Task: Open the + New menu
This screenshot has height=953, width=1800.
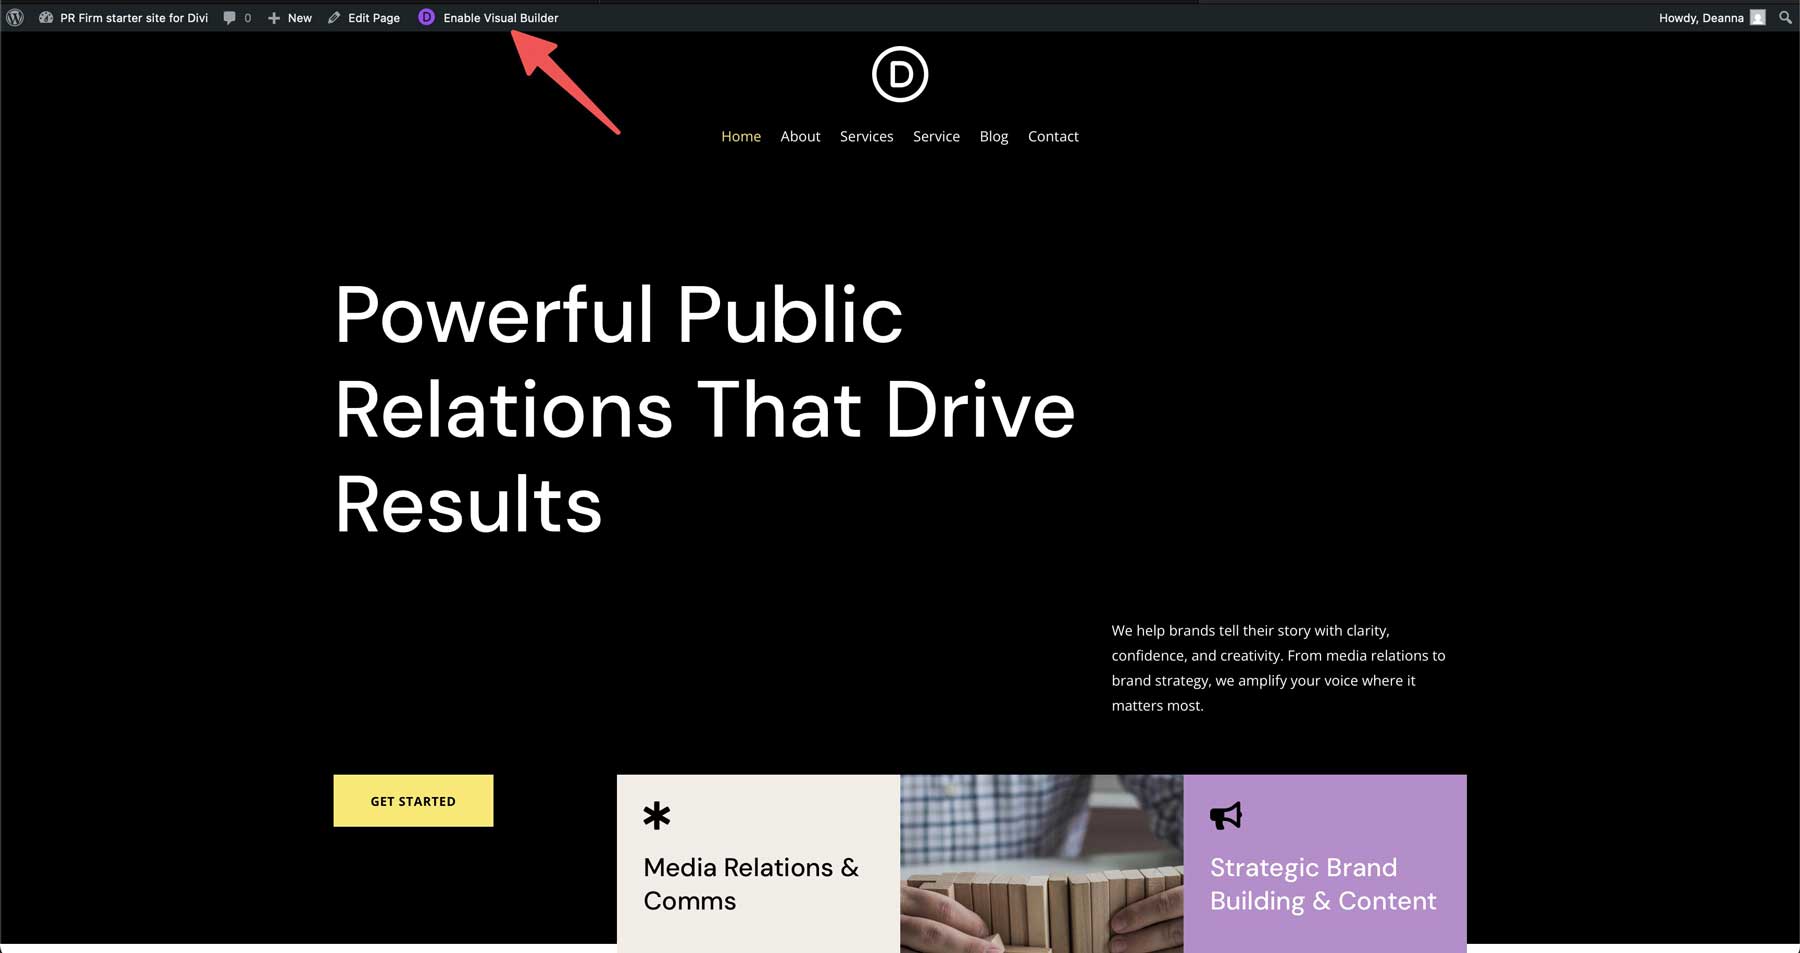Action: (x=288, y=17)
